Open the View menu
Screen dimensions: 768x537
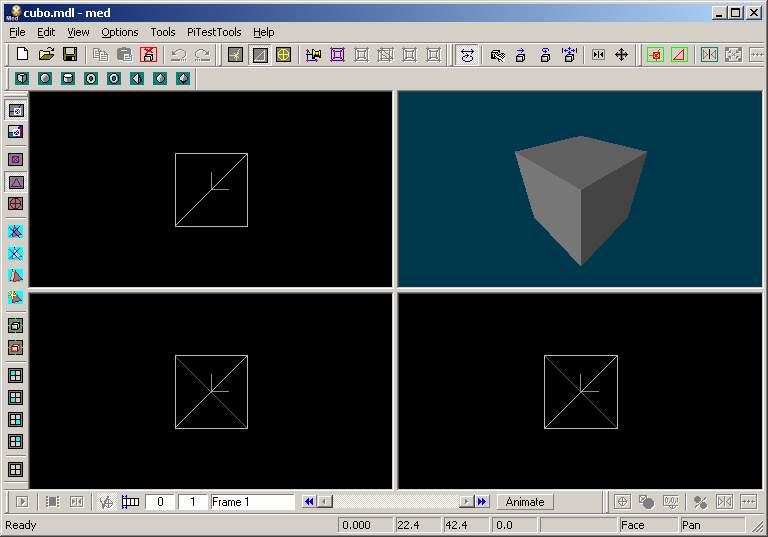point(78,32)
